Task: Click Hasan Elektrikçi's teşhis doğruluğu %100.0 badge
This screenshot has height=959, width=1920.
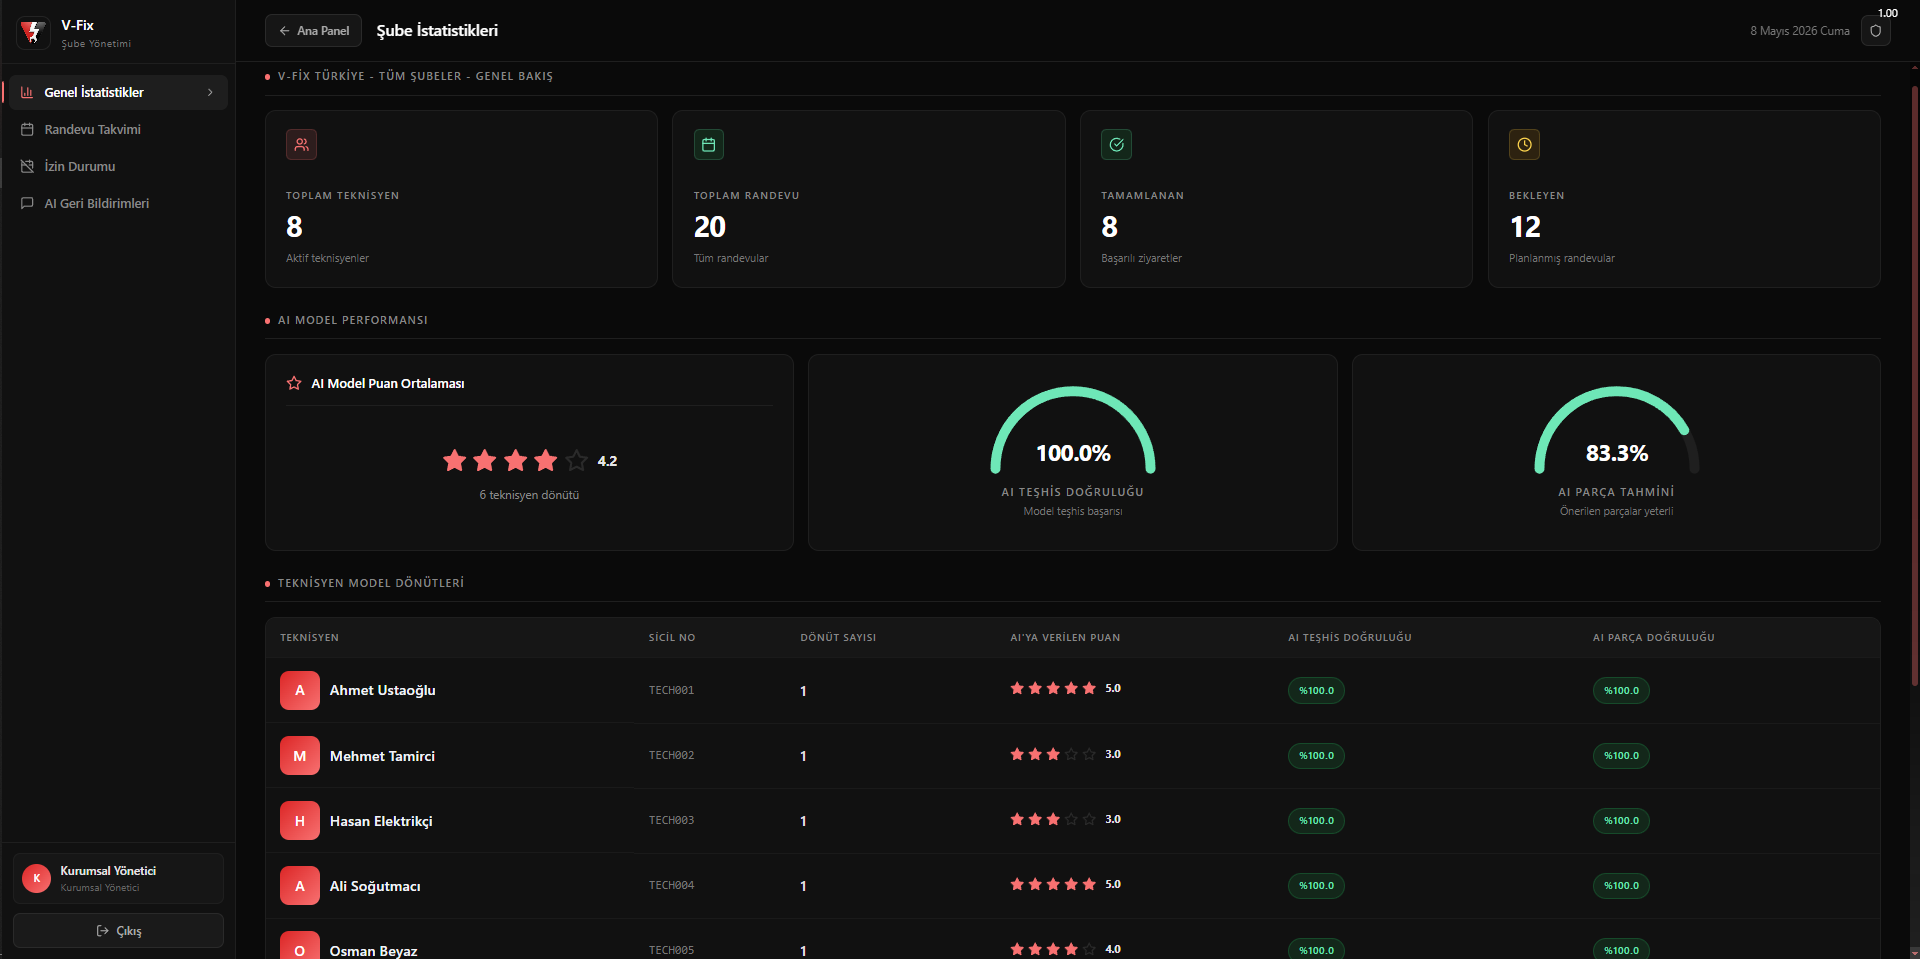Action: coord(1316,820)
